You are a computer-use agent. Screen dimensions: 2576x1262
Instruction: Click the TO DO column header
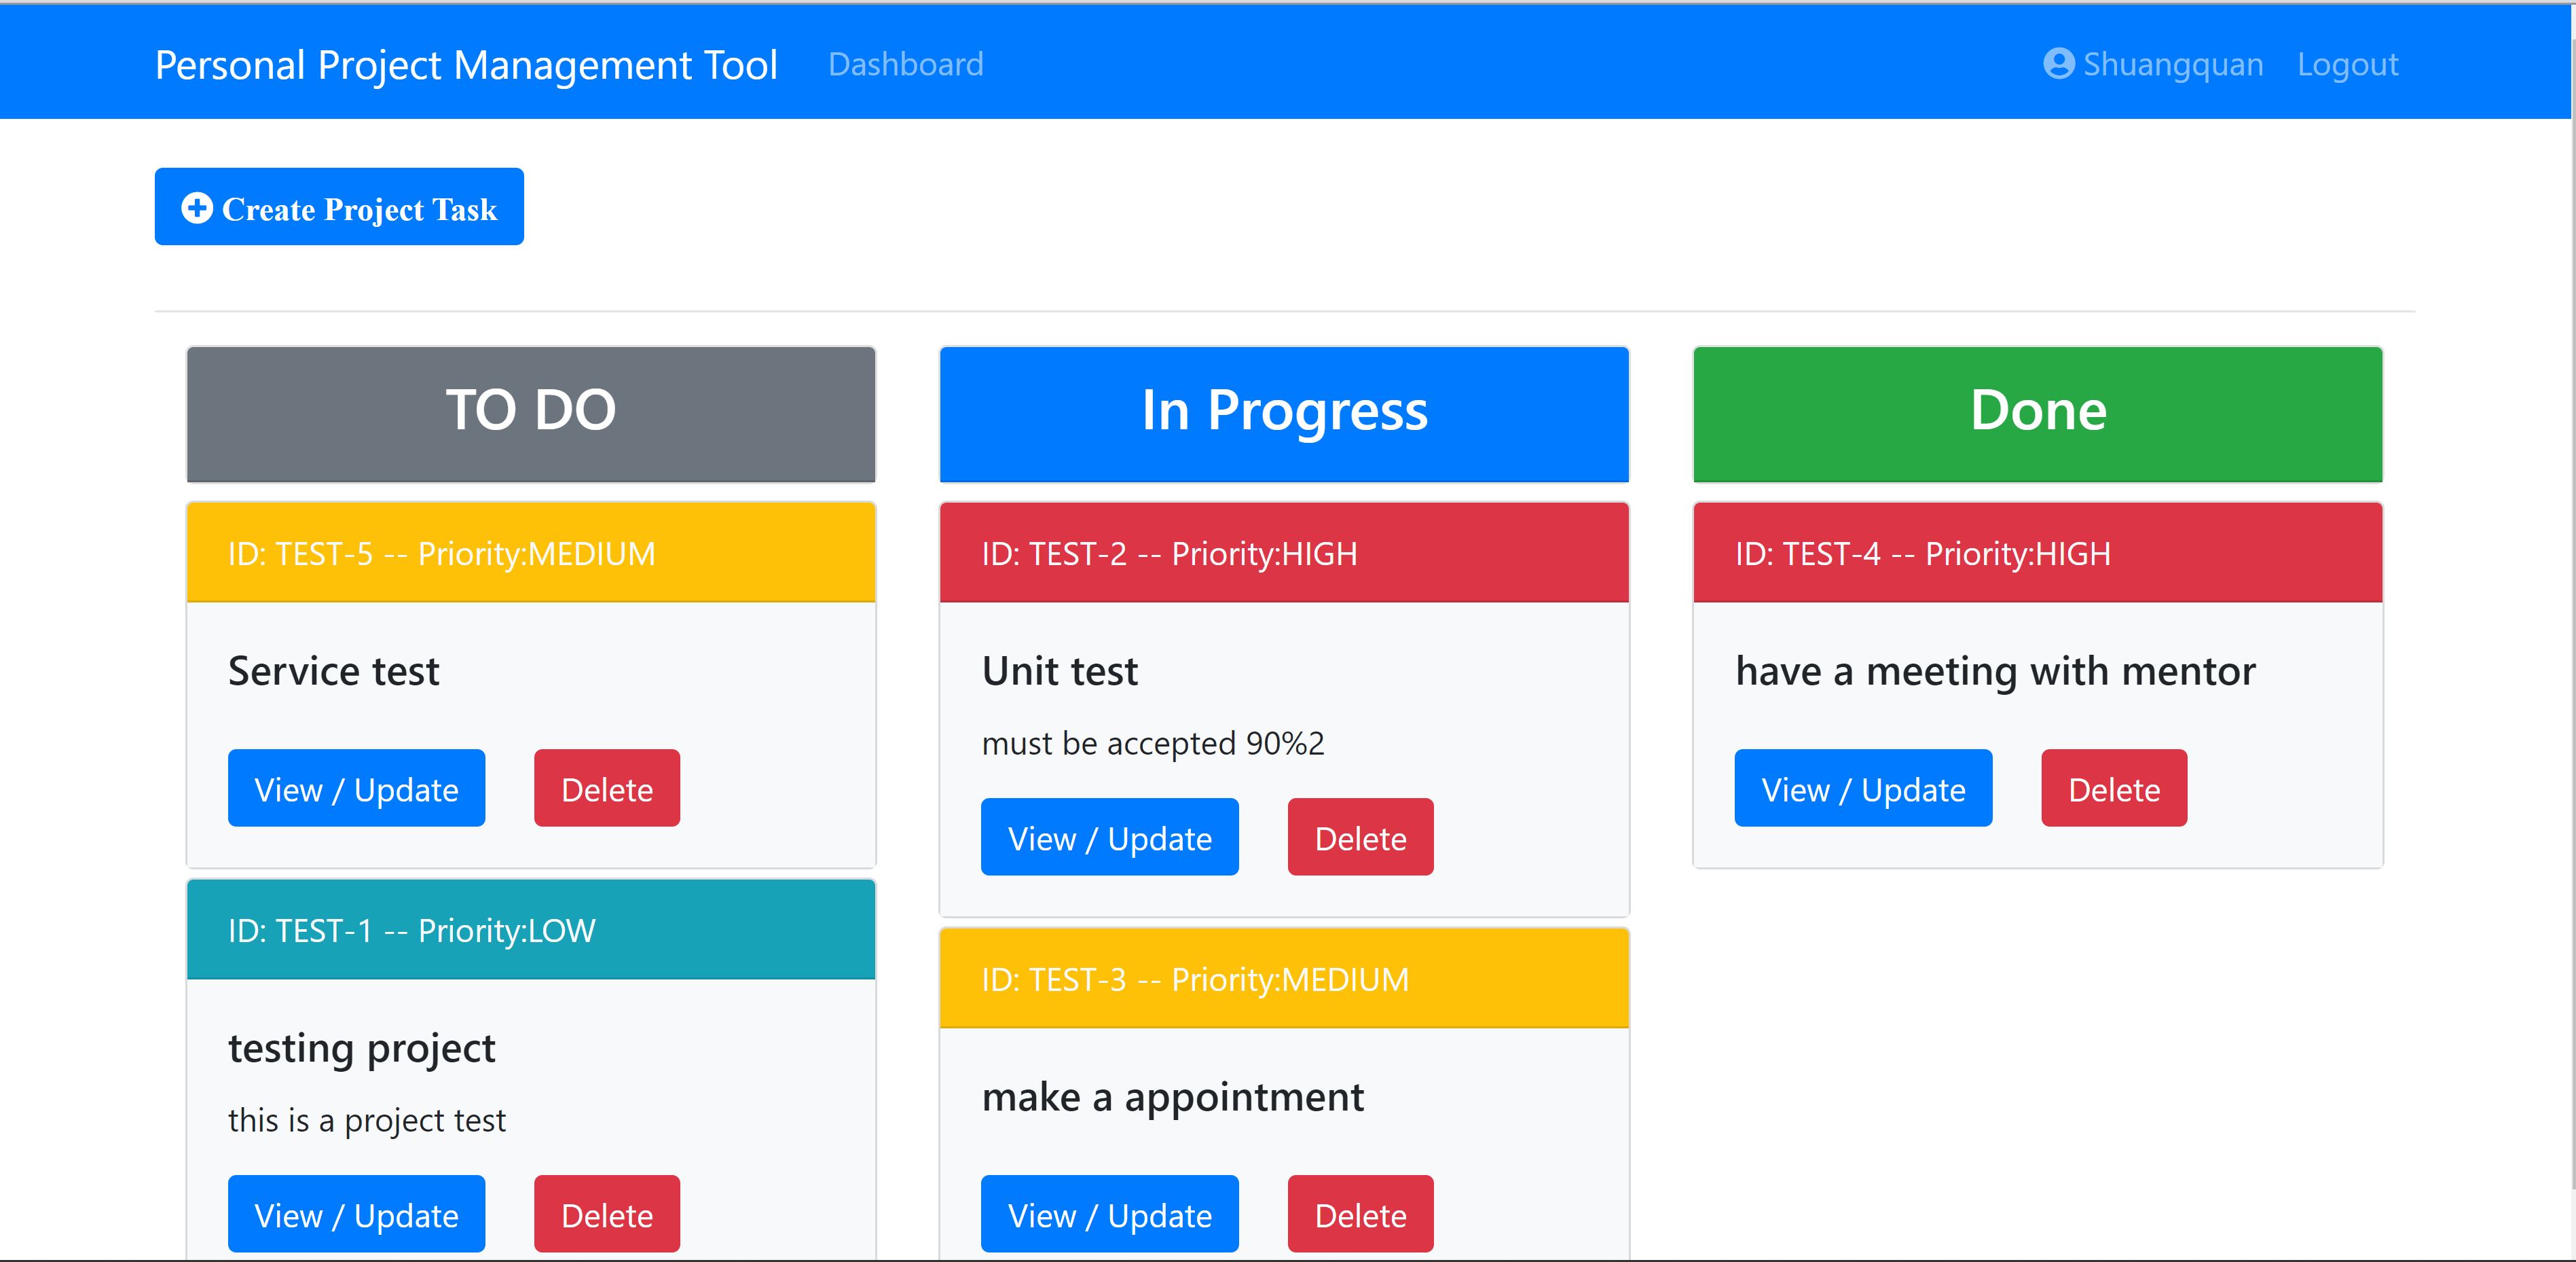[x=531, y=414]
